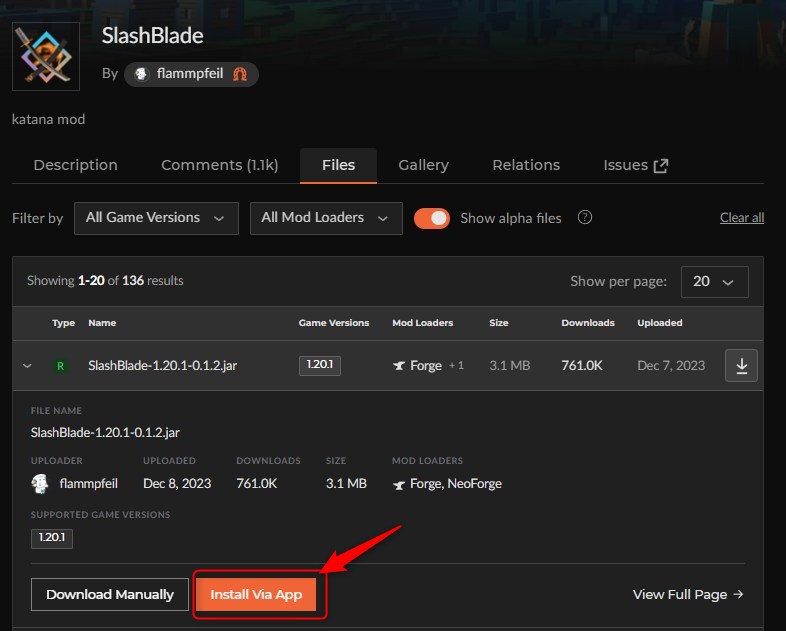Screen dimensions: 786x631
Task: Click the 1.20.1 game version tag in row
Action: [x=320, y=365]
